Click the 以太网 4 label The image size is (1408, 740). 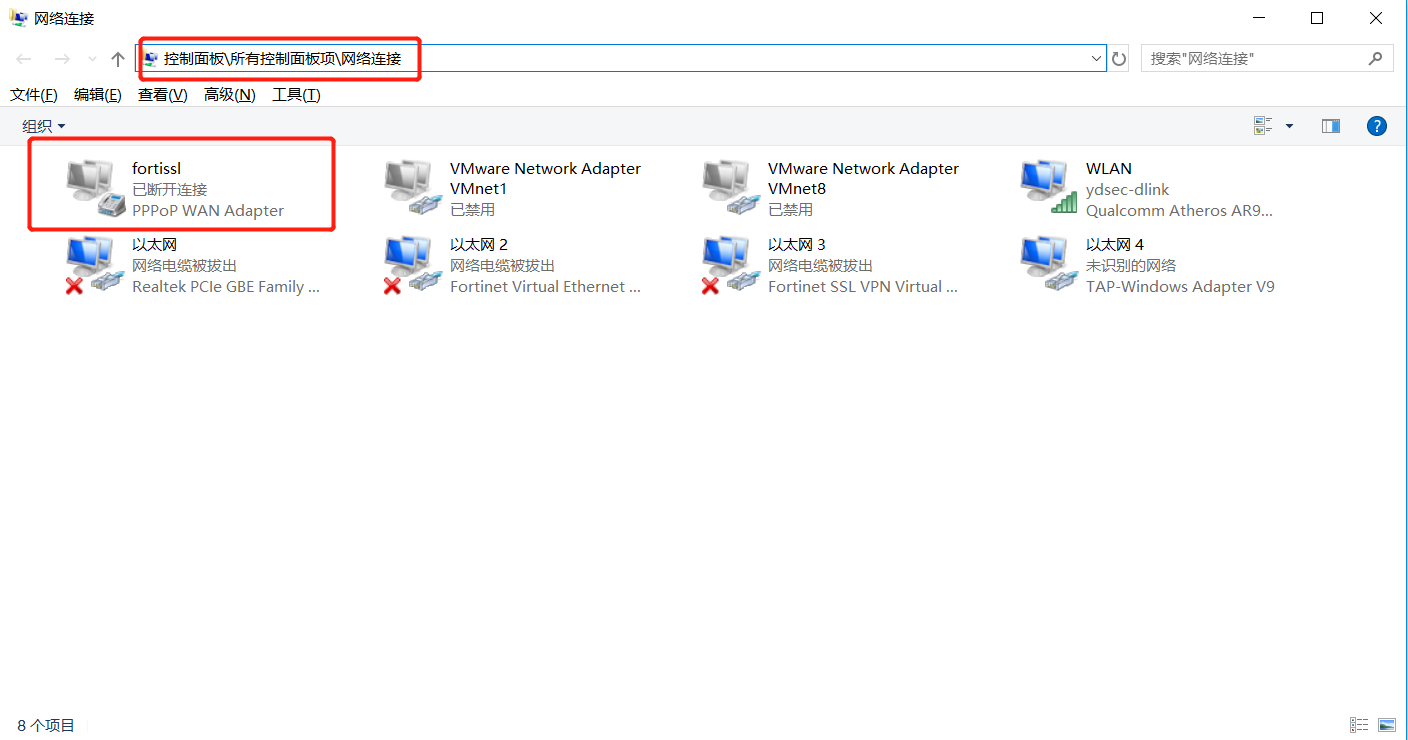coord(1115,245)
